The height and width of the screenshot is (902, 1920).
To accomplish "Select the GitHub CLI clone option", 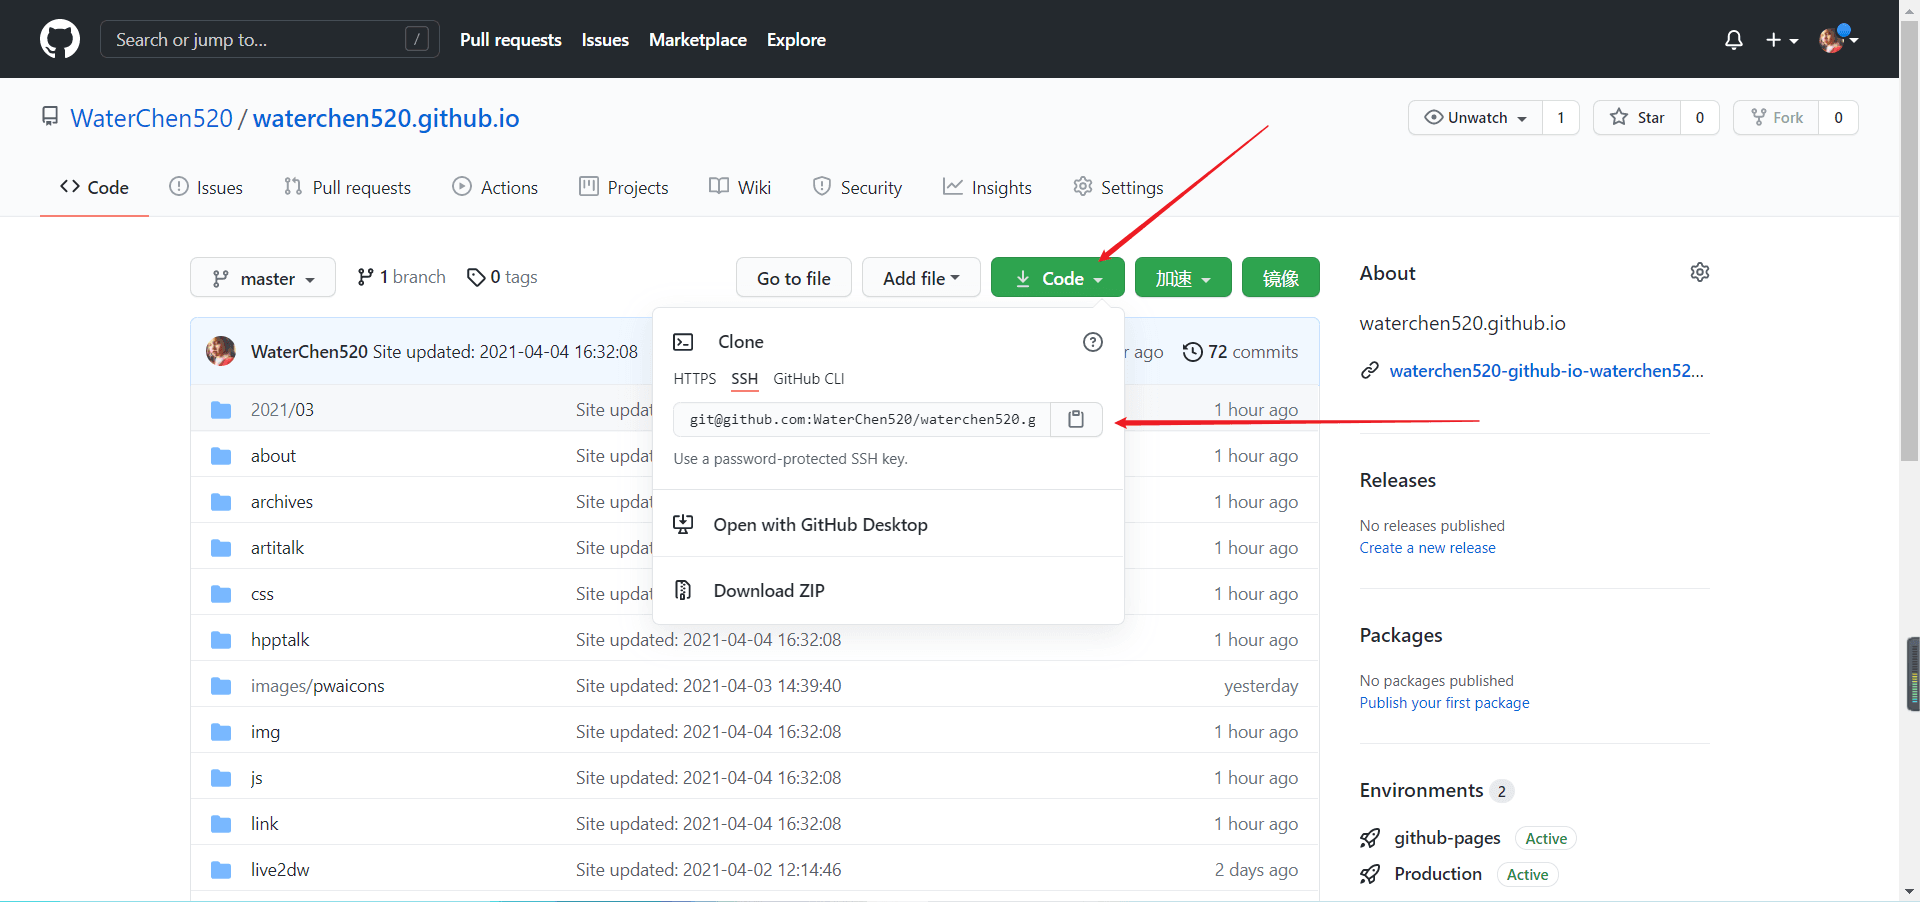I will tap(809, 379).
